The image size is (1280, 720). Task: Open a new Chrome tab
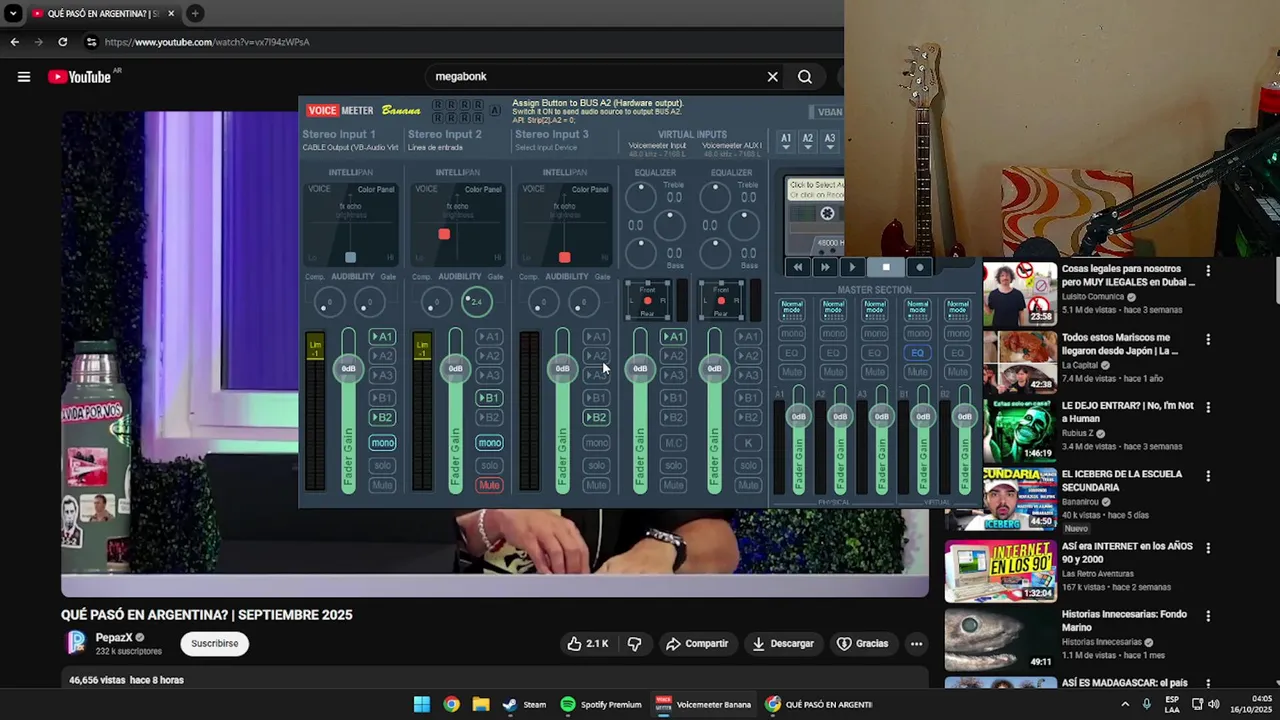pyautogui.click(x=195, y=13)
